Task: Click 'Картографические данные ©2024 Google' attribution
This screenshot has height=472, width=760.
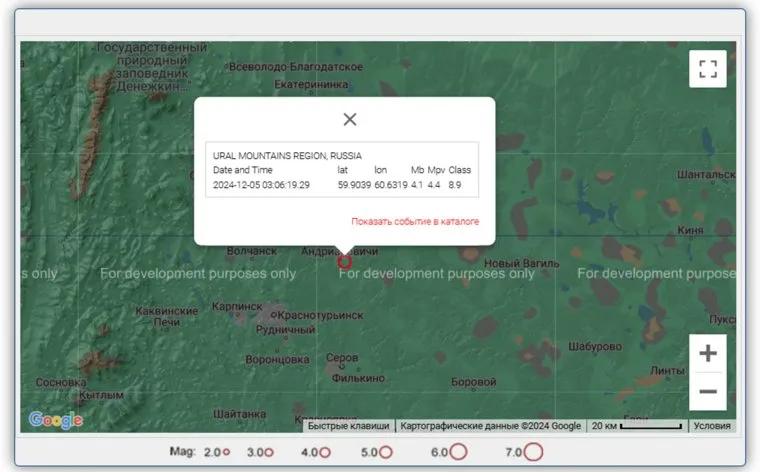Action: click(490, 426)
